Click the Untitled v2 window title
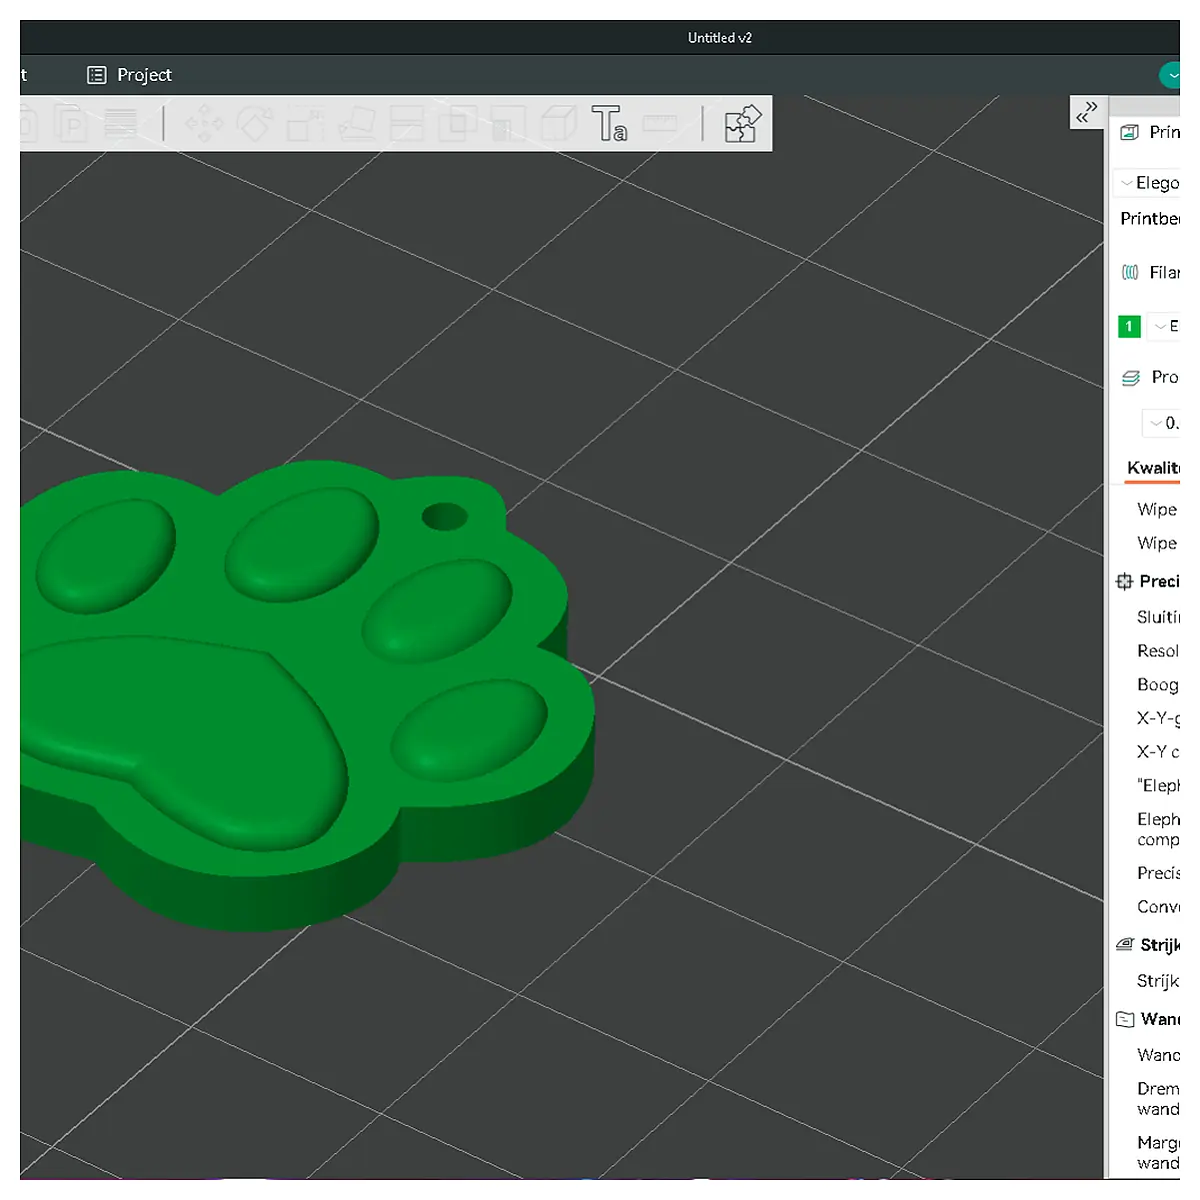This screenshot has width=1200, height=1200. (720, 38)
